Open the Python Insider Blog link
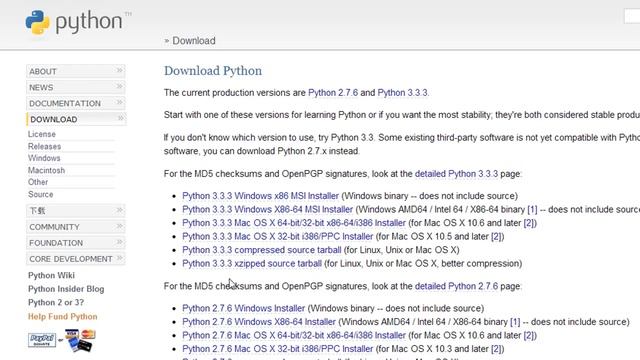The width and height of the screenshot is (640, 360). click(66, 289)
